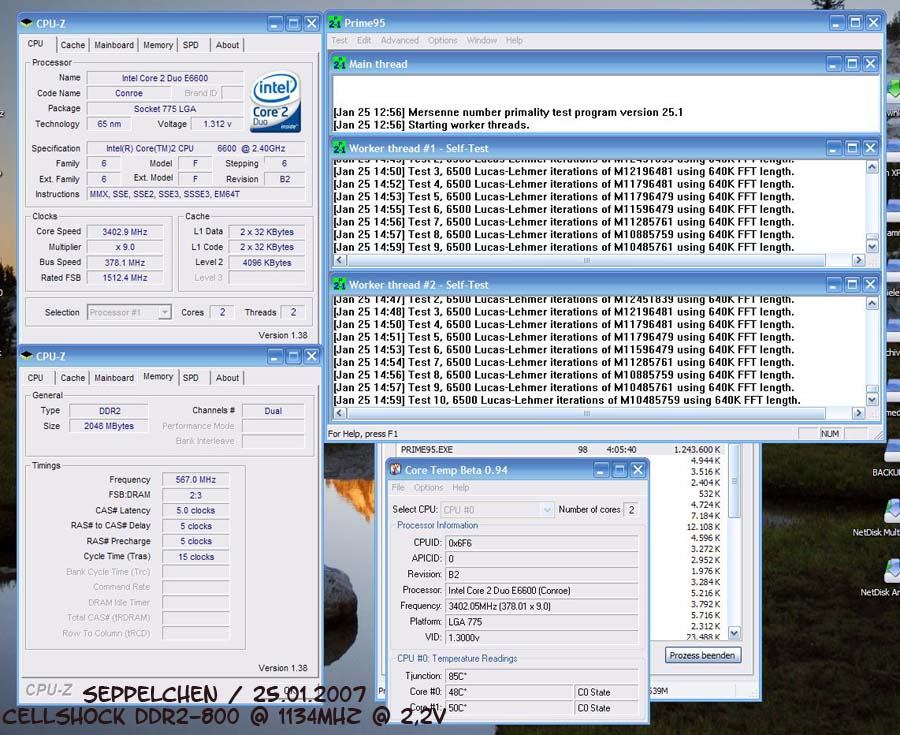Select the PRIME95.EXE row in the process list

[x=560, y=450]
